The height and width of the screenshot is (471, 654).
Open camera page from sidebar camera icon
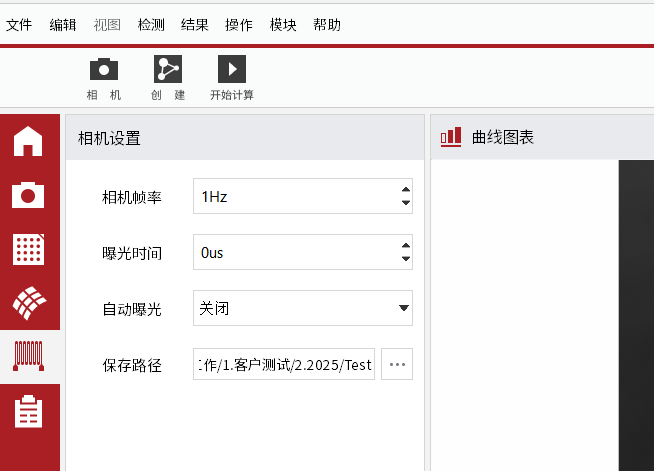coord(28,194)
